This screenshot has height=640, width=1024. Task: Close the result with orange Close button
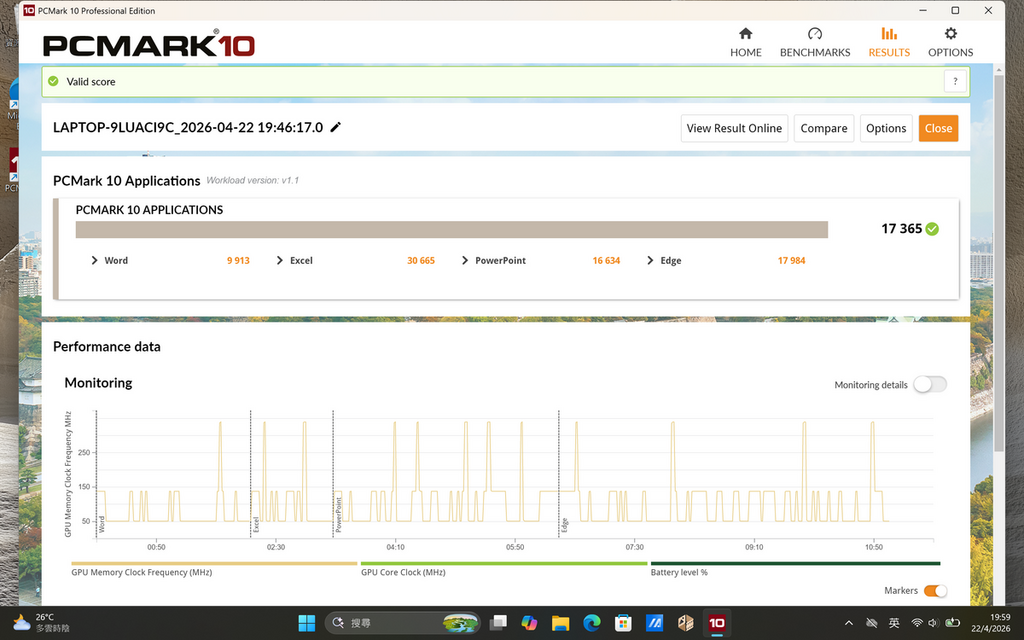tap(938, 128)
